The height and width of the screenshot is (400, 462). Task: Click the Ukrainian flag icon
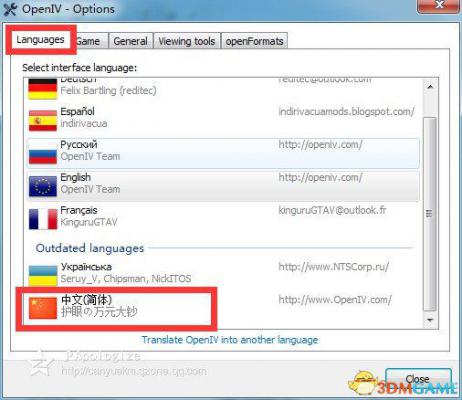point(43,275)
